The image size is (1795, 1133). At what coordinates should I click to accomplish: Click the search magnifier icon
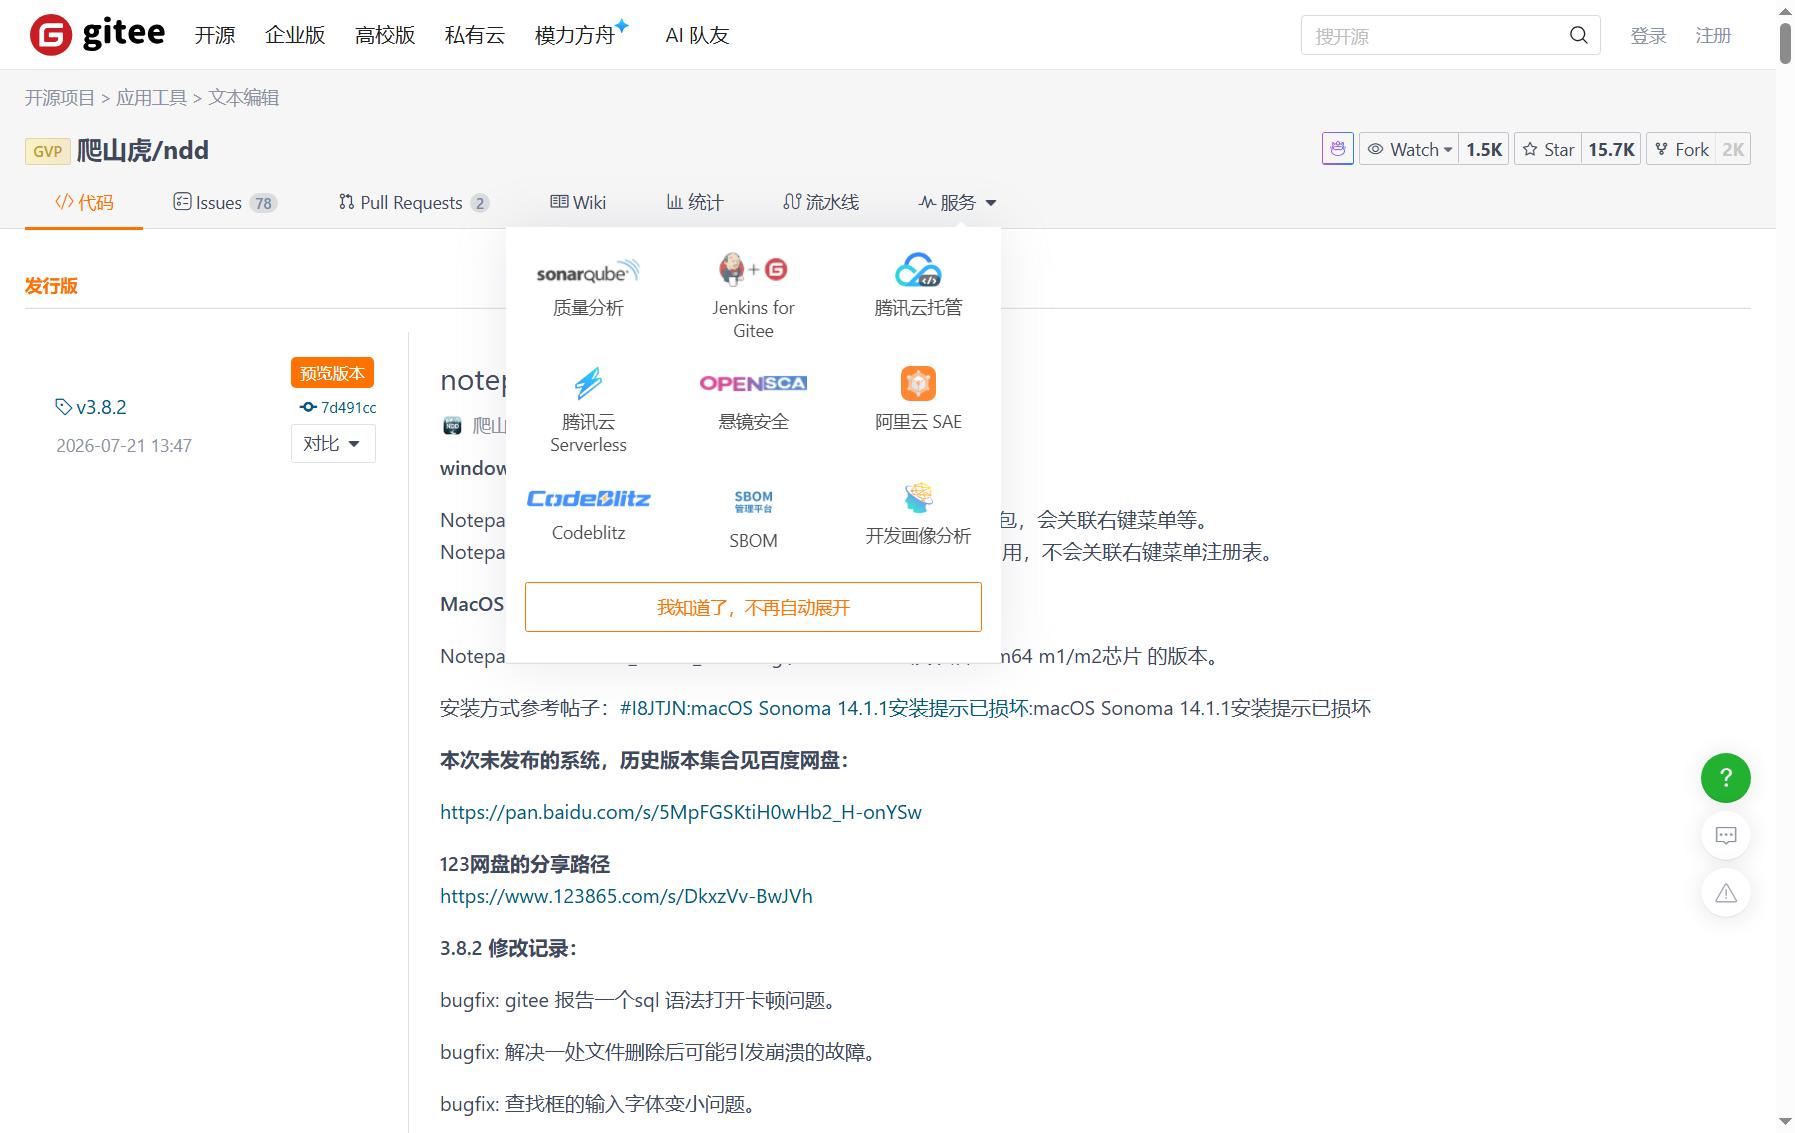1578,35
